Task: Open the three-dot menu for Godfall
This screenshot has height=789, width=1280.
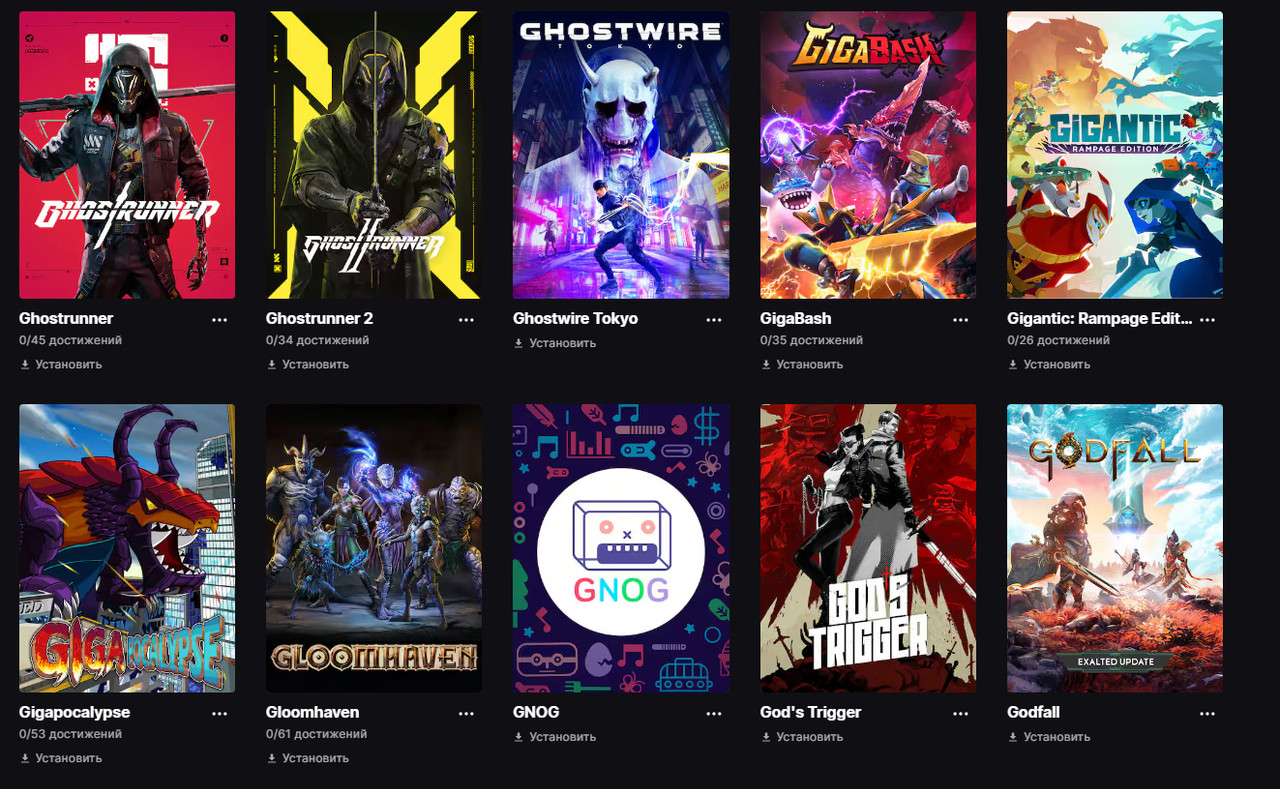Action: click(1208, 714)
